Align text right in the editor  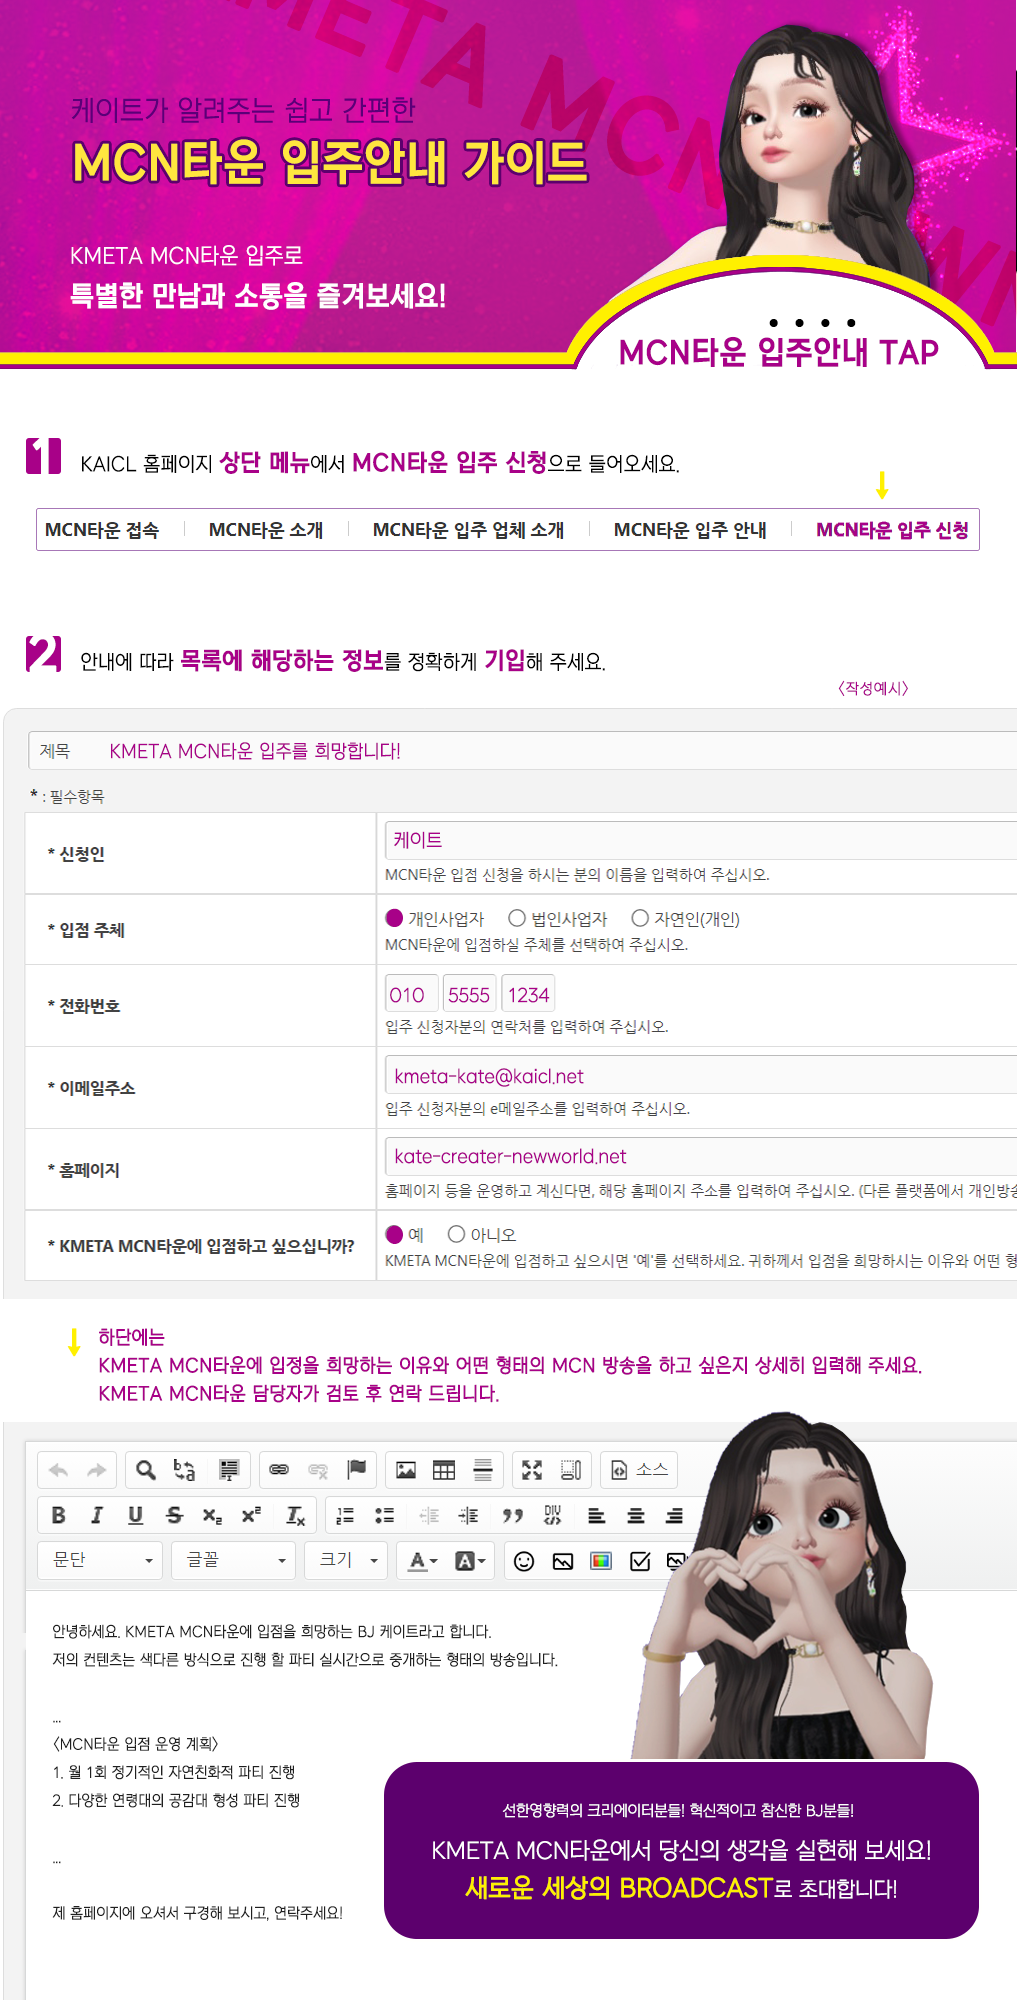click(x=674, y=1515)
